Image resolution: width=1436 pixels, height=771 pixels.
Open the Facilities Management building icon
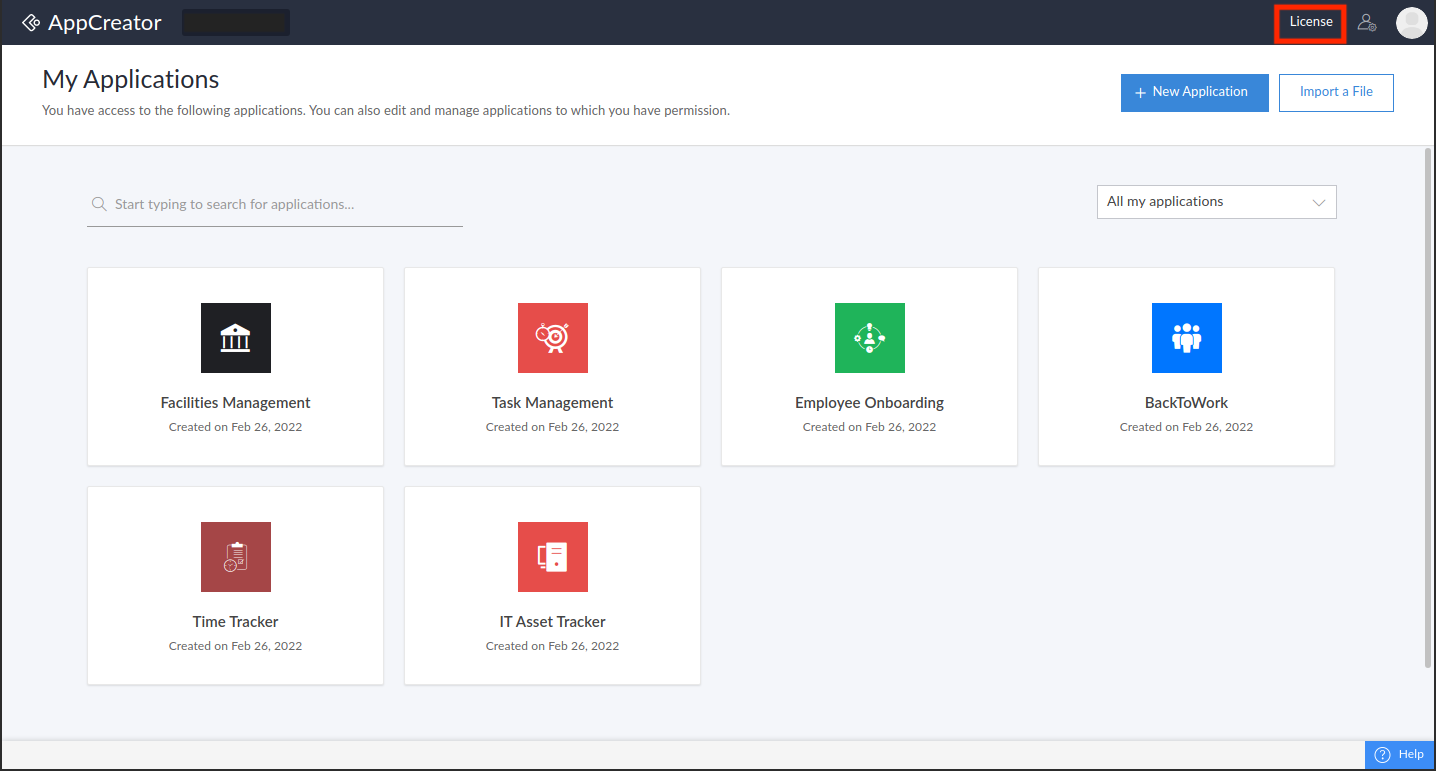(236, 338)
